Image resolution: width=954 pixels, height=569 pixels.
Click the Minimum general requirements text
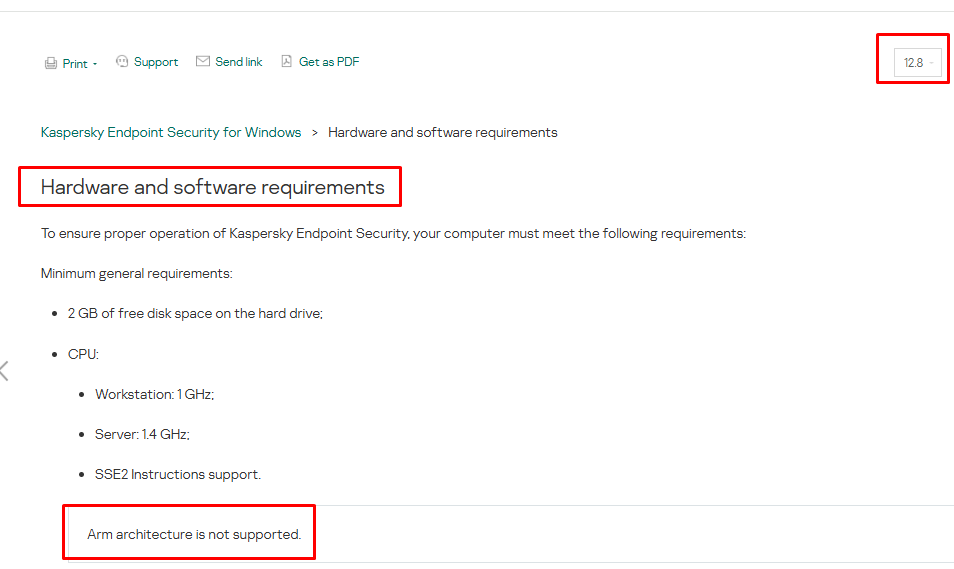(x=136, y=273)
